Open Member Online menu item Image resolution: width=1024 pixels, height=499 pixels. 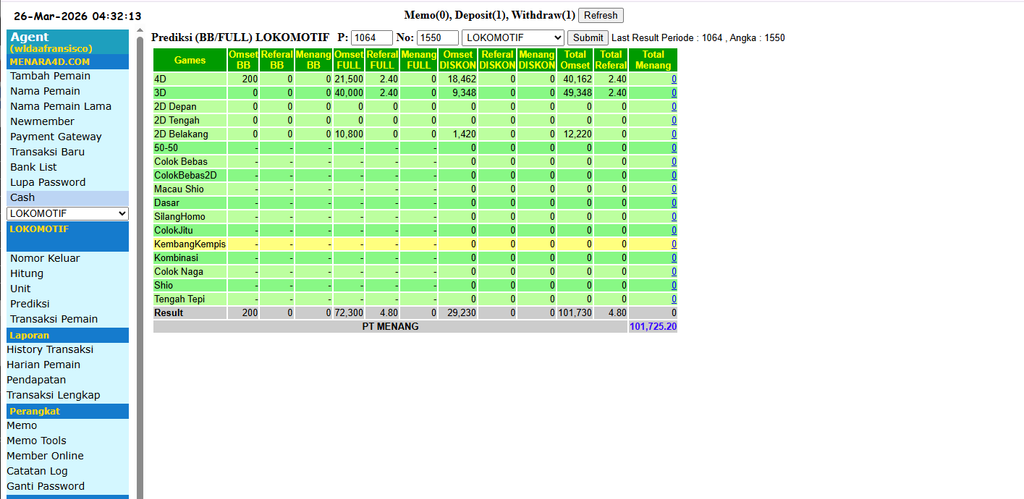tap(45, 456)
